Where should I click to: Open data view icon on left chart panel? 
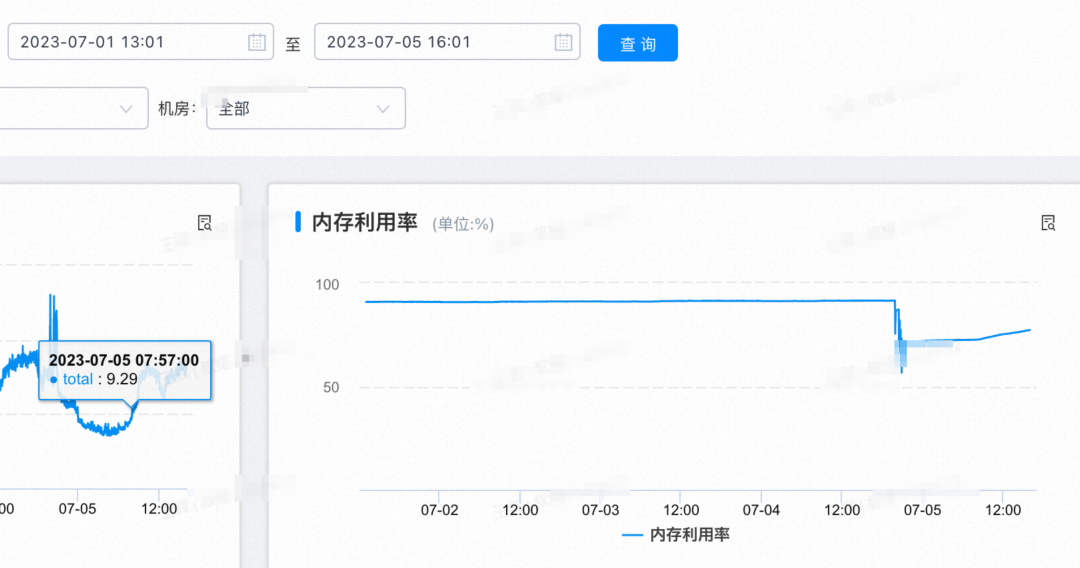pos(204,223)
